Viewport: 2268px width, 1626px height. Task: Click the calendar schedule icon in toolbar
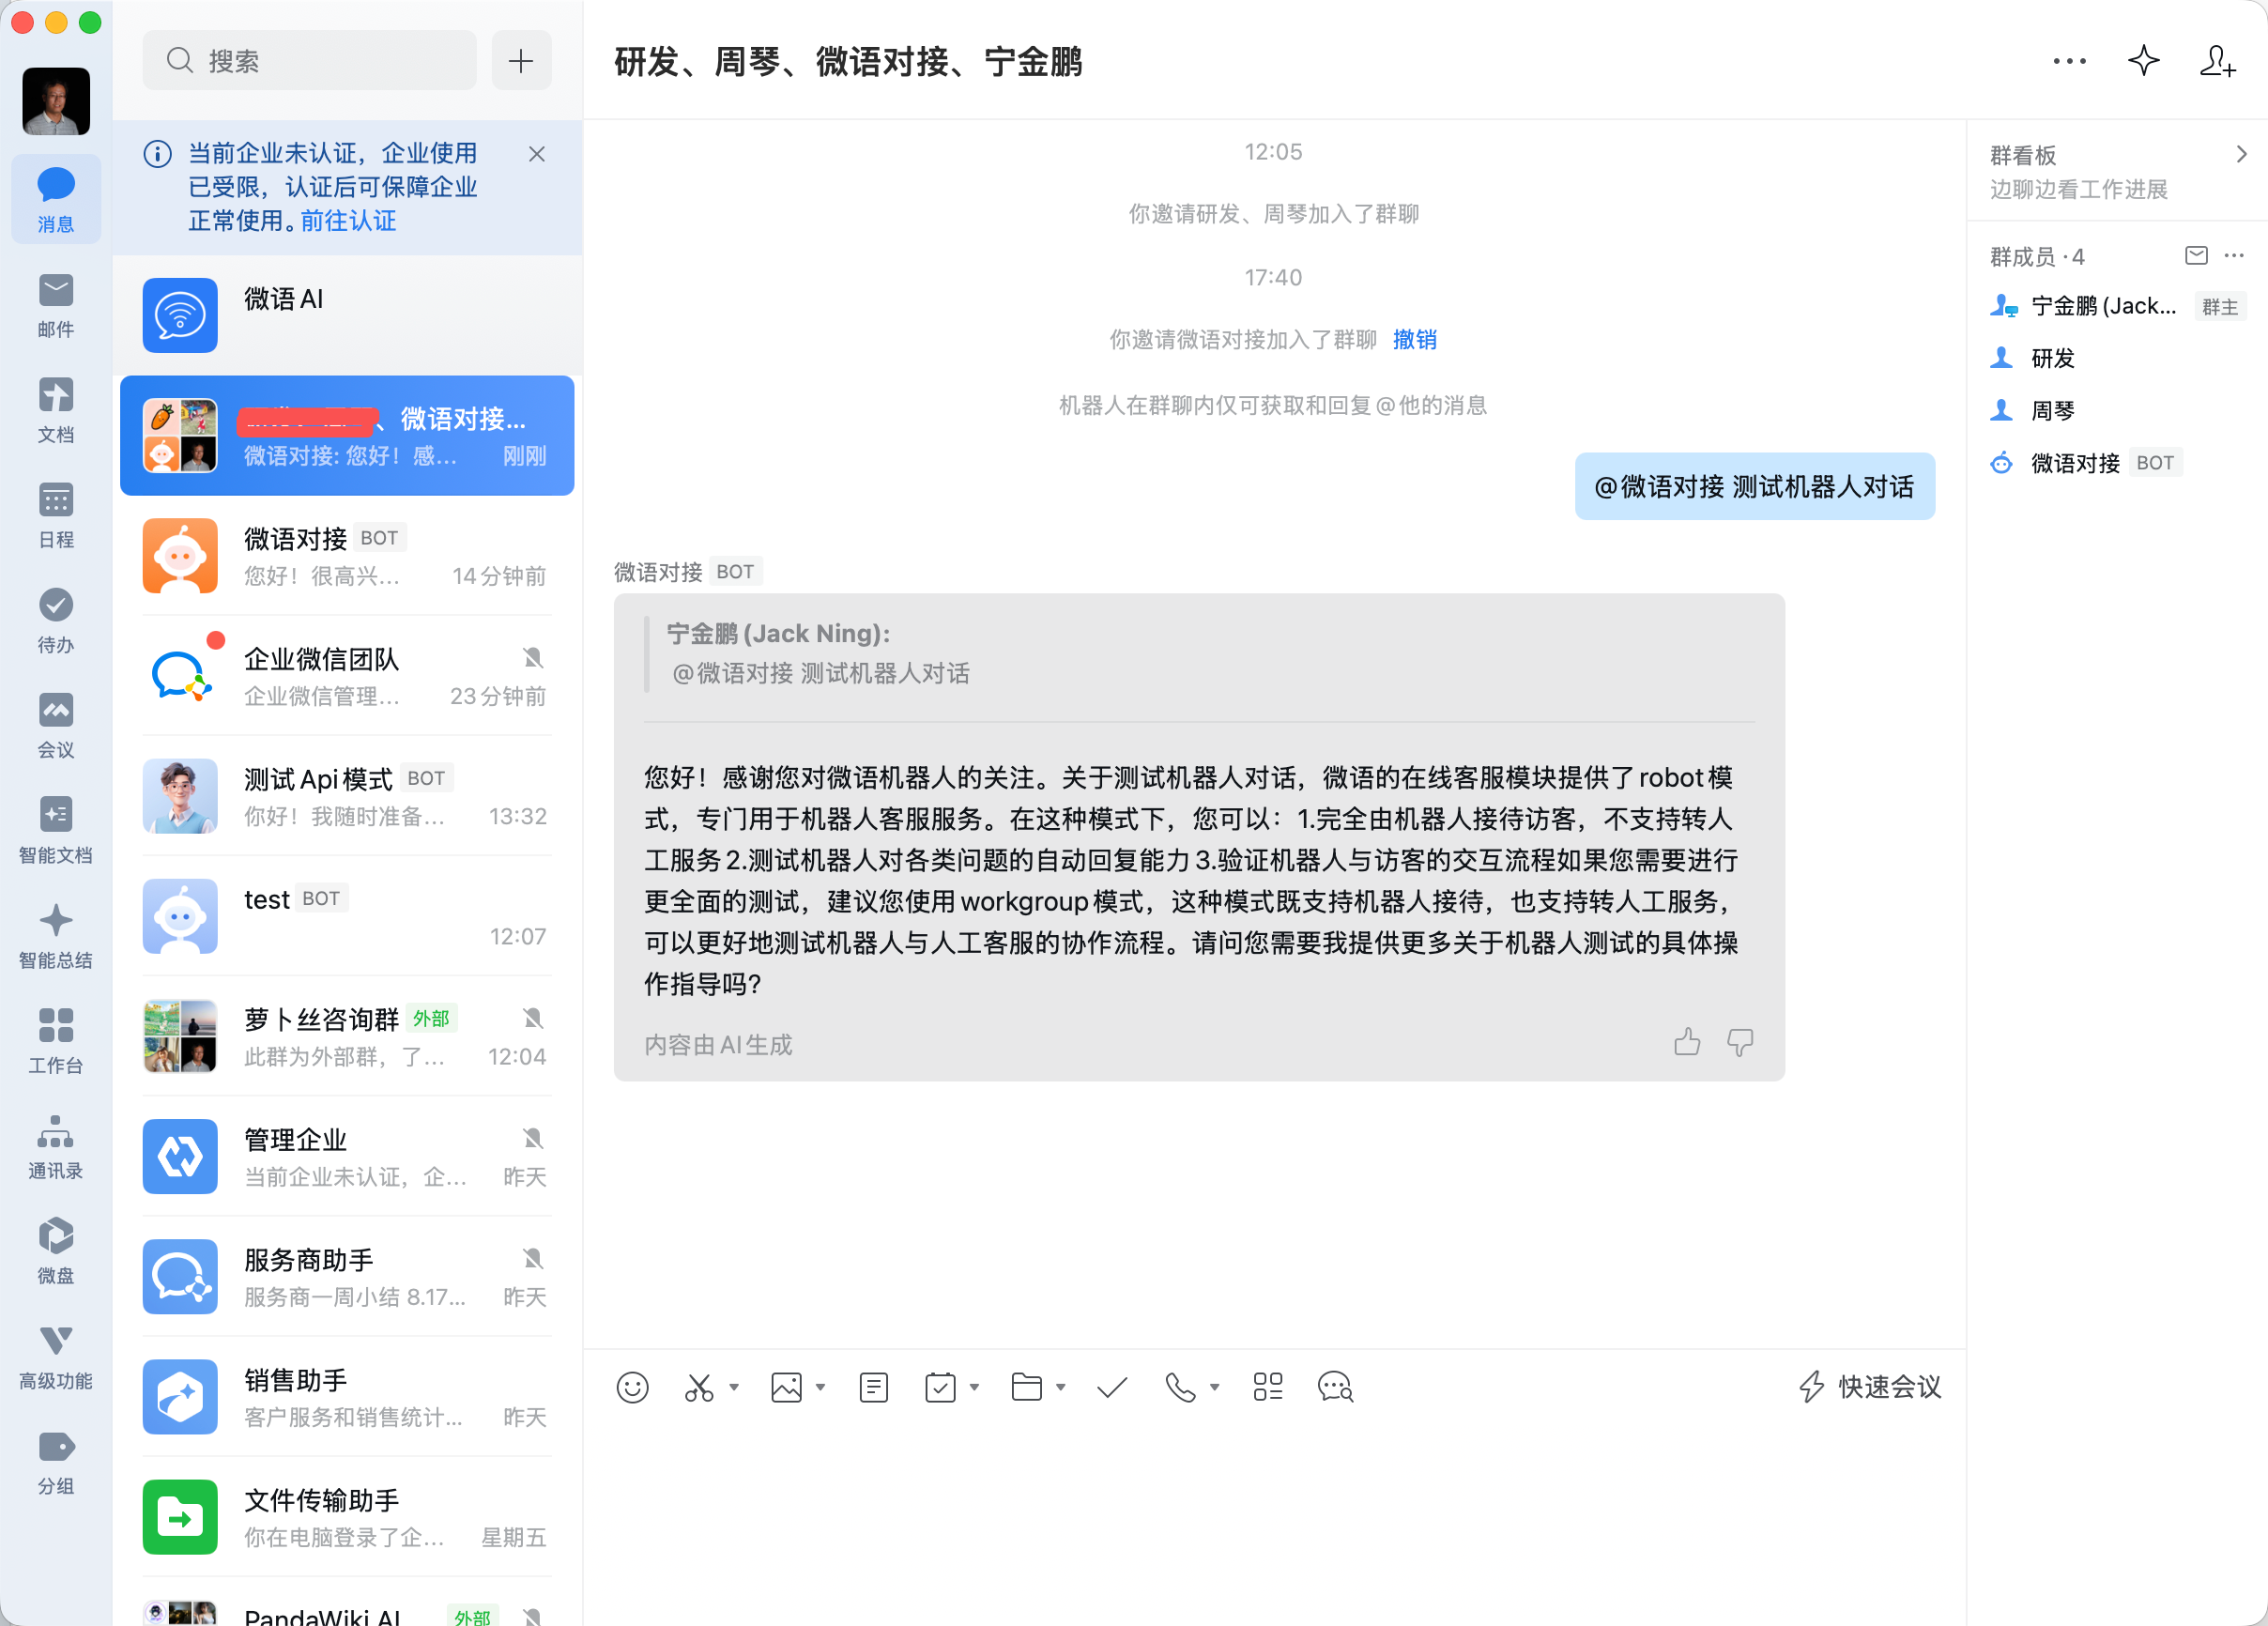tap(940, 1387)
